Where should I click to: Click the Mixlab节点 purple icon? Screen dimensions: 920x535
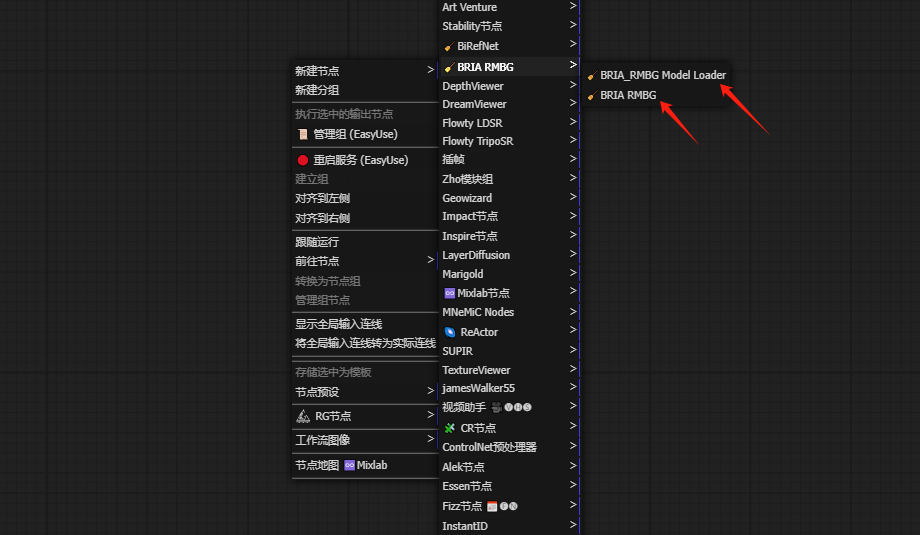click(x=449, y=293)
